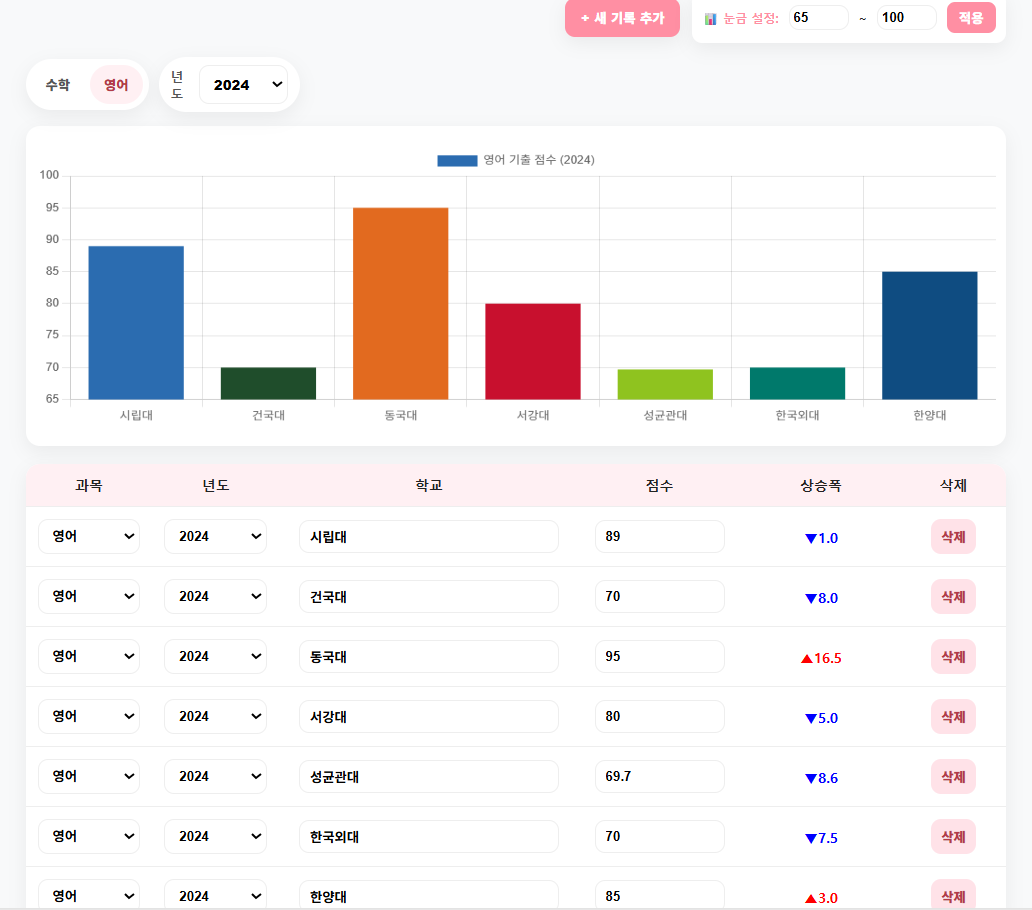Screen dimensions: 1032x910
Task: Click the 적용 button for scale settings
Action: [x=970, y=18]
